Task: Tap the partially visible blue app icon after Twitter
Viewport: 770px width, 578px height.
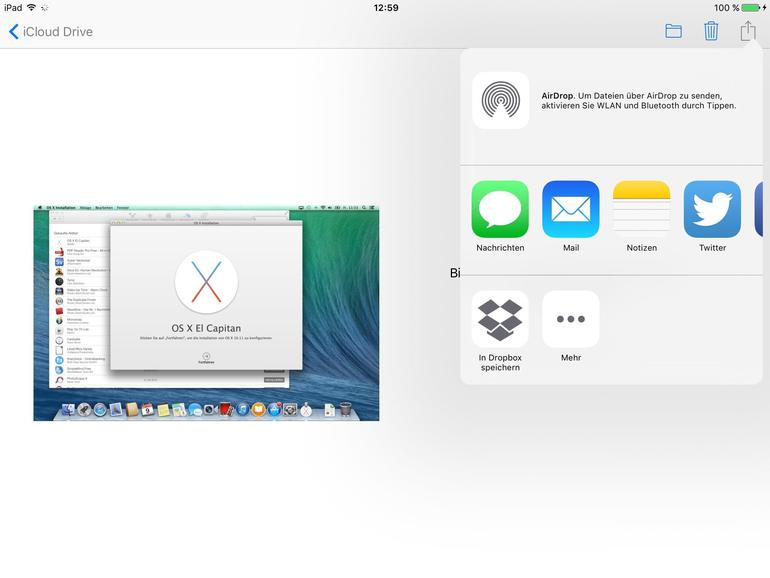Action: click(x=759, y=209)
